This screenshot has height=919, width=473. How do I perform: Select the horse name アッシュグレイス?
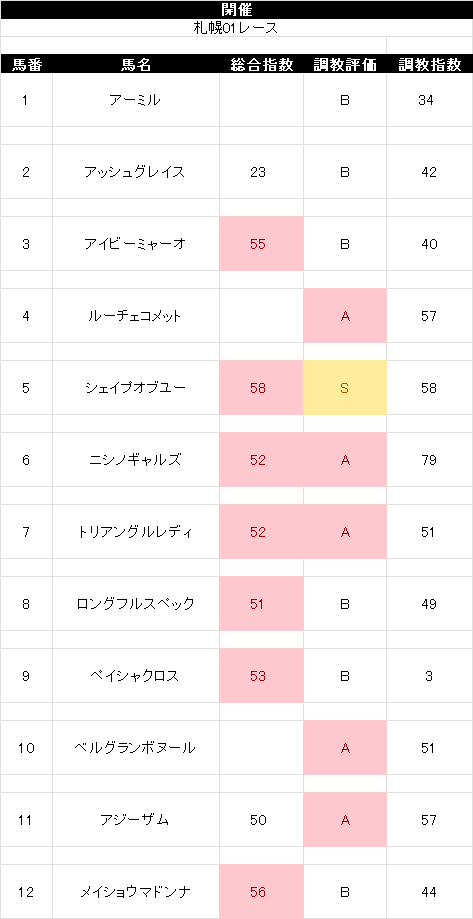point(136,172)
